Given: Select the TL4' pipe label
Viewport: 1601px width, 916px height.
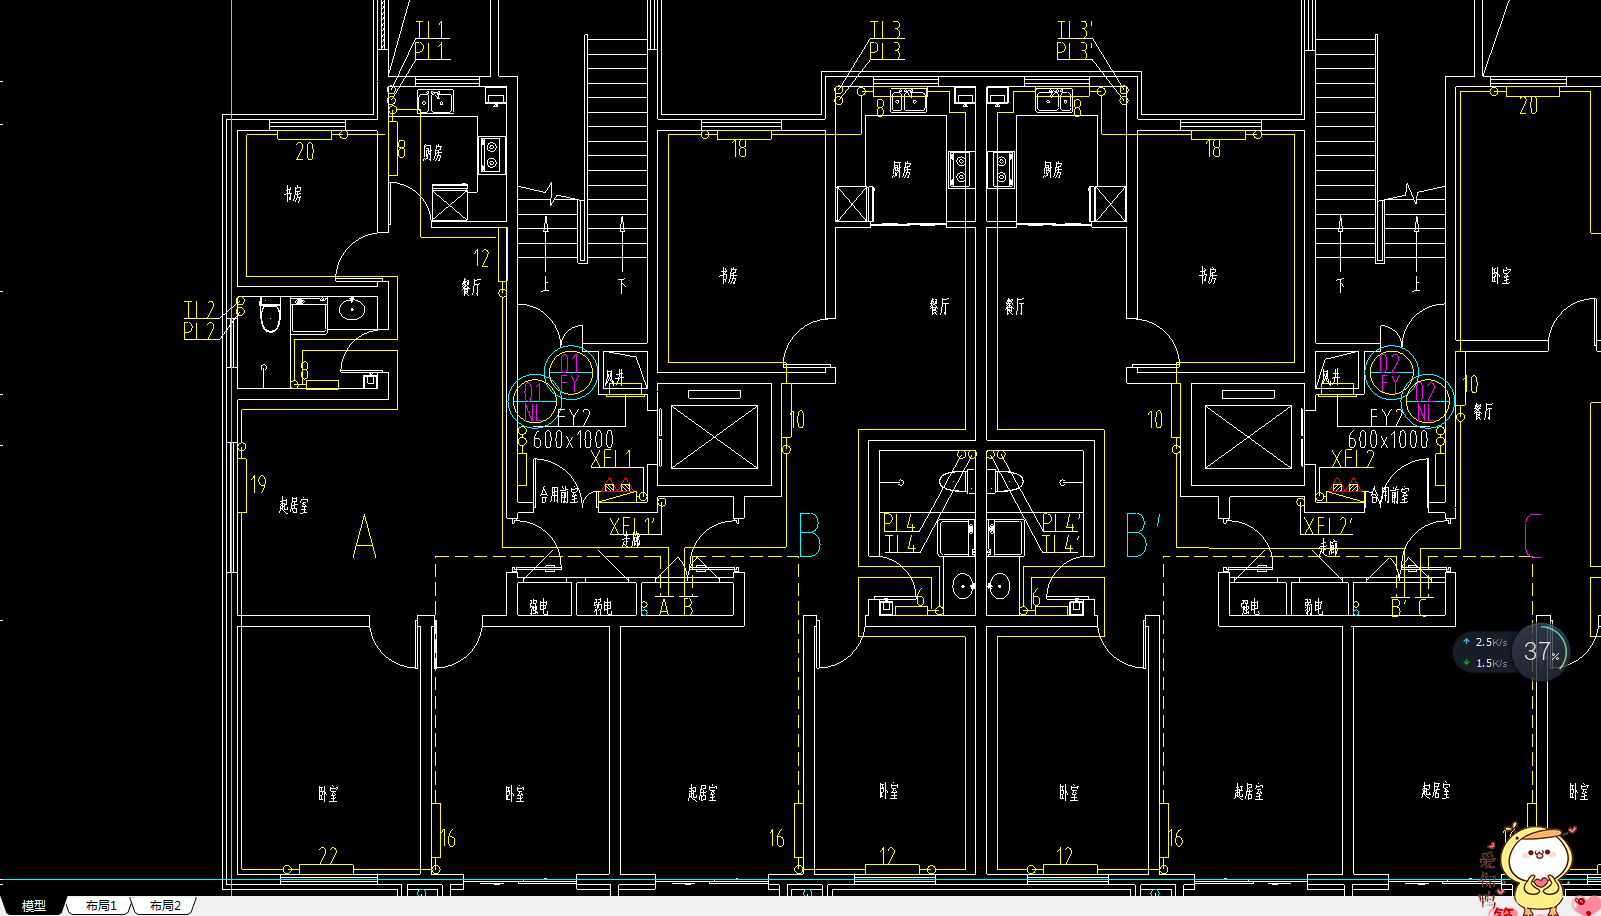Looking at the screenshot, I should pos(1061,544).
